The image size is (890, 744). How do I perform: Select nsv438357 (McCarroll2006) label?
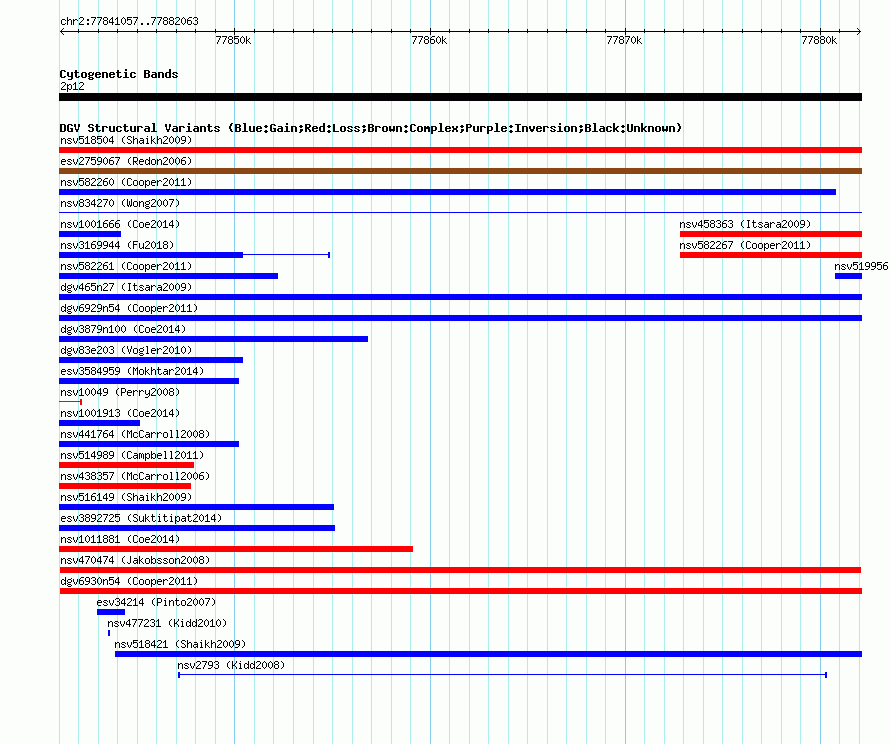pyautogui.click(x=135, y=476)
